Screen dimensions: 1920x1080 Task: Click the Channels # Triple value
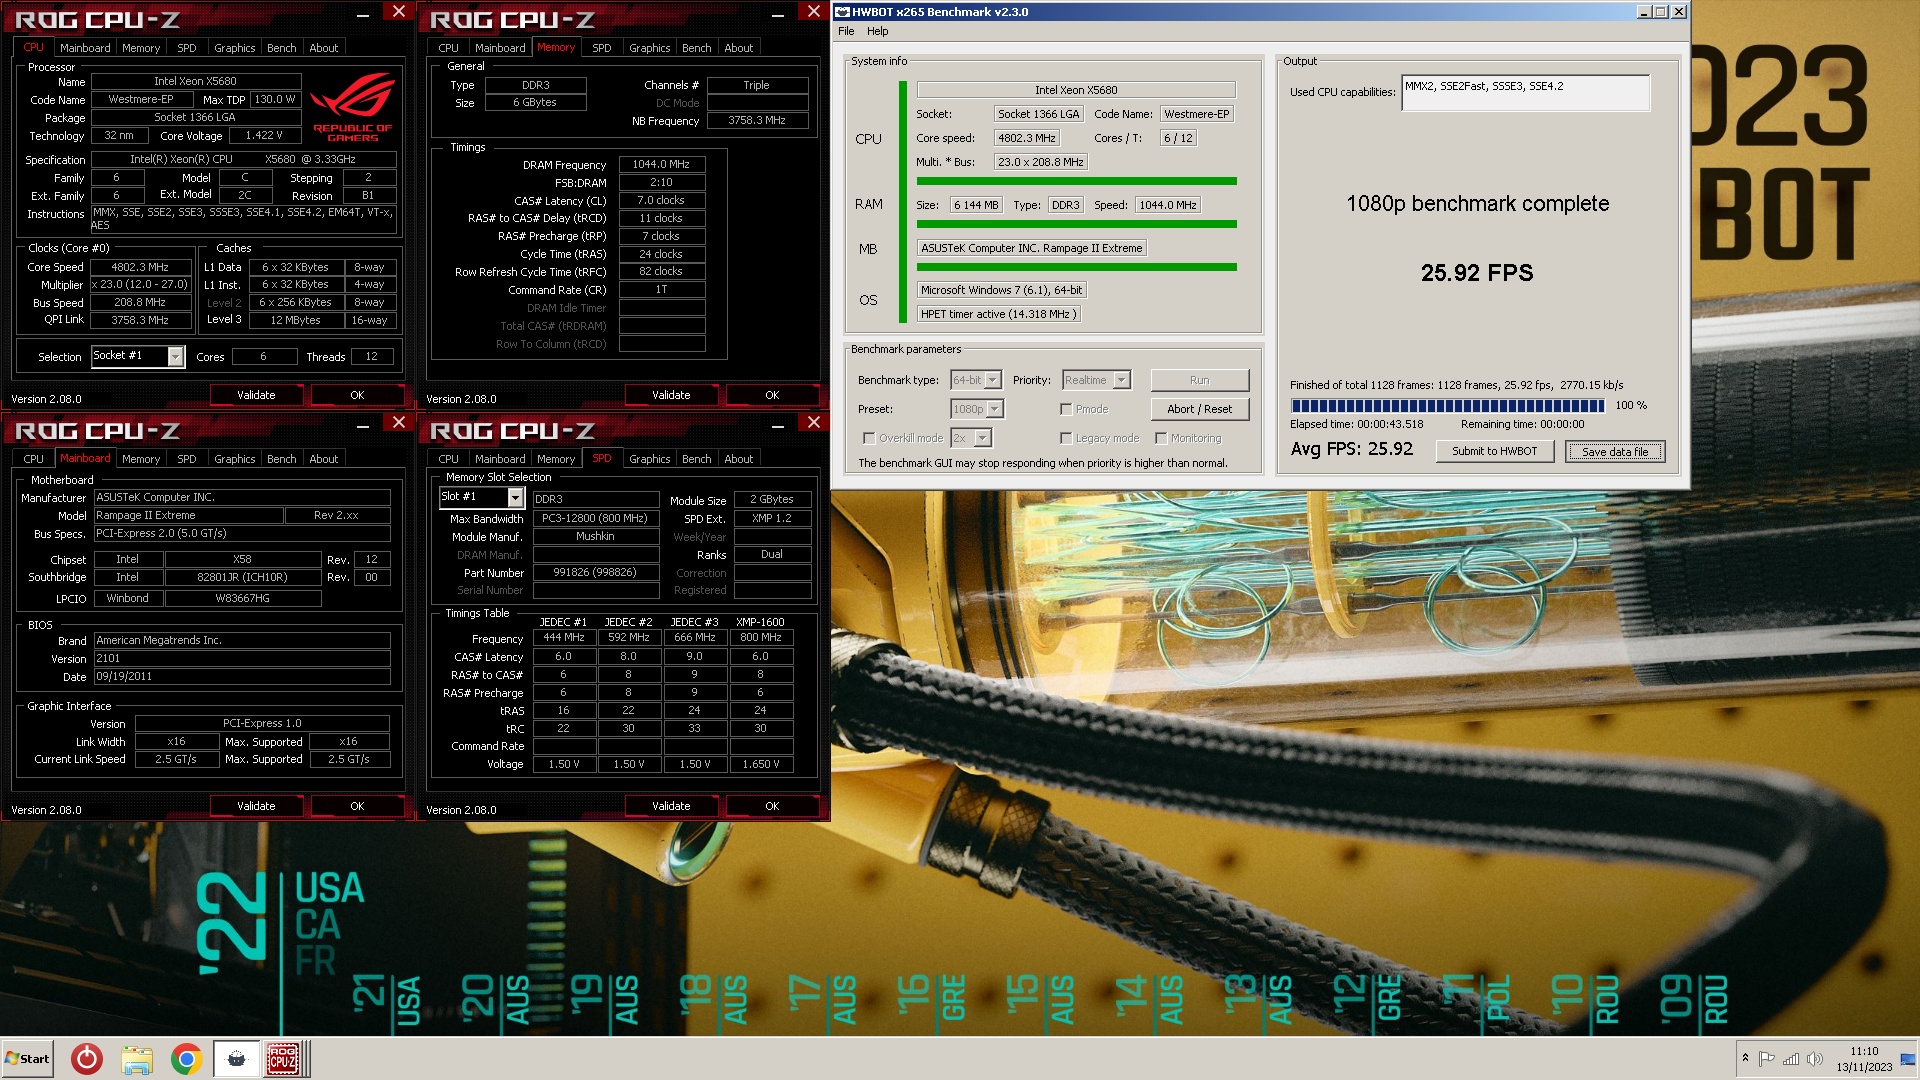click(756, 85)
